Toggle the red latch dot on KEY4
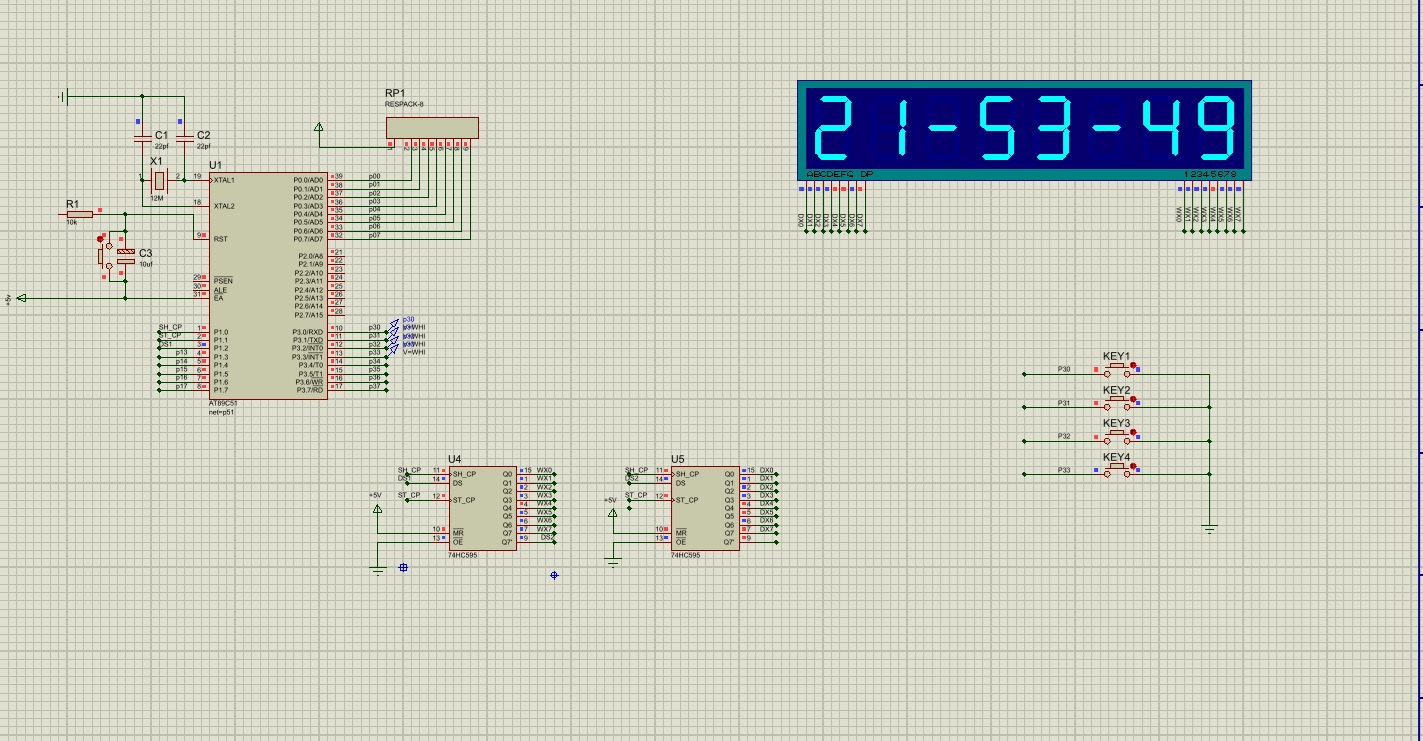1423x741 pixels. [1133, 466]
